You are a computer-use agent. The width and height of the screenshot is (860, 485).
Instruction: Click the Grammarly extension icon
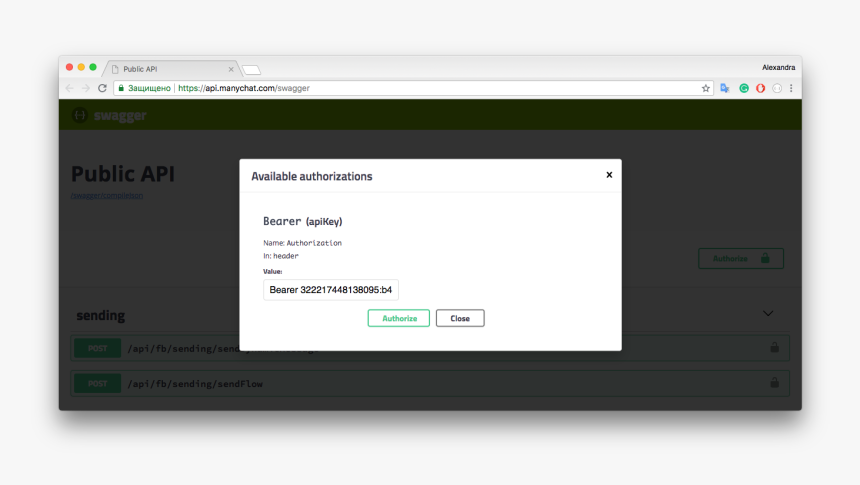[x=744, y=88]
